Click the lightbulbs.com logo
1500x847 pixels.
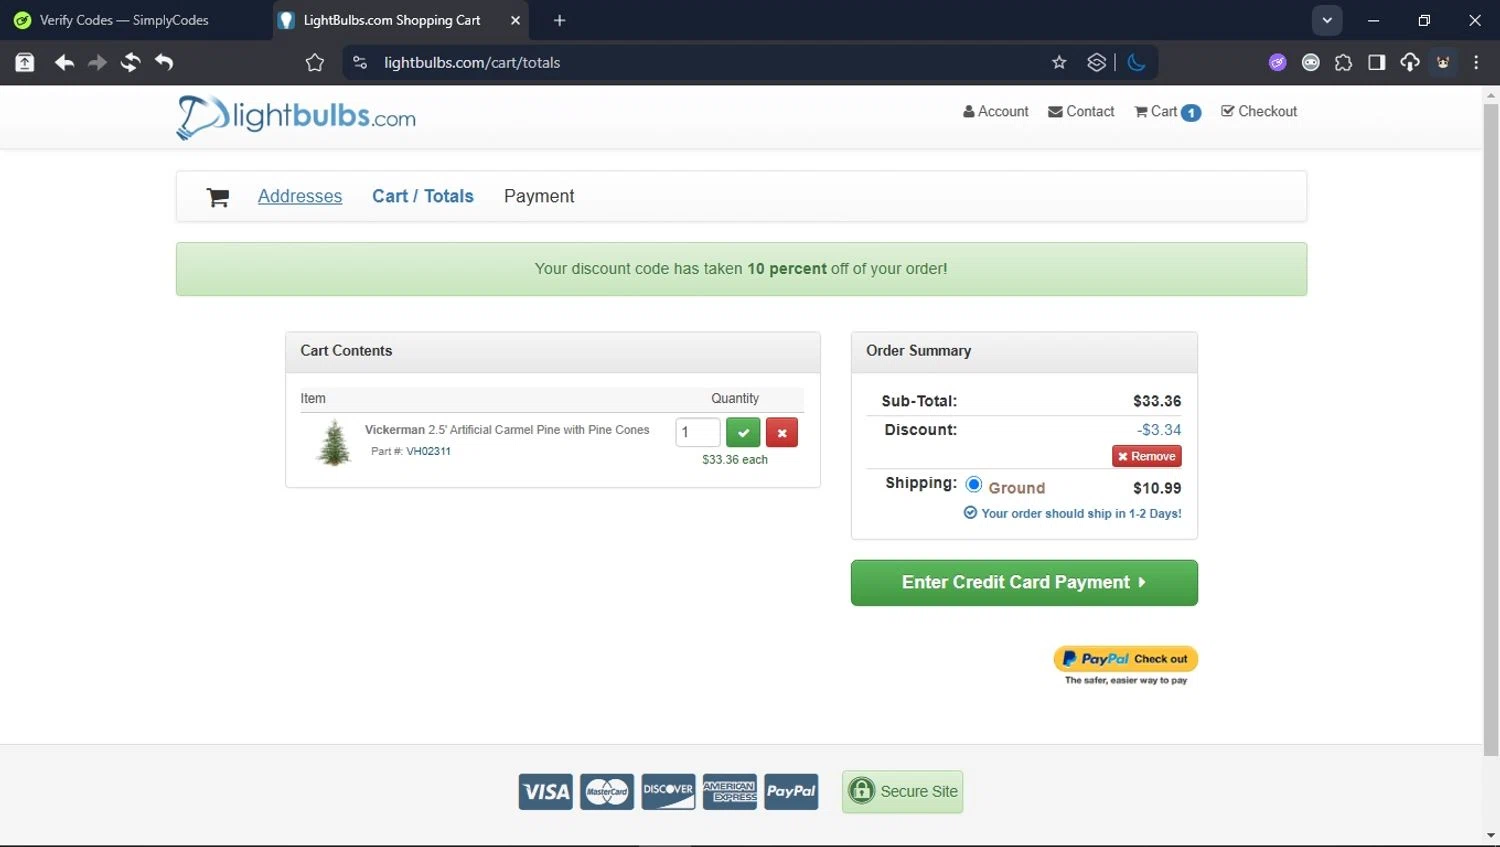pyautogui.click(x=296, y=117)
